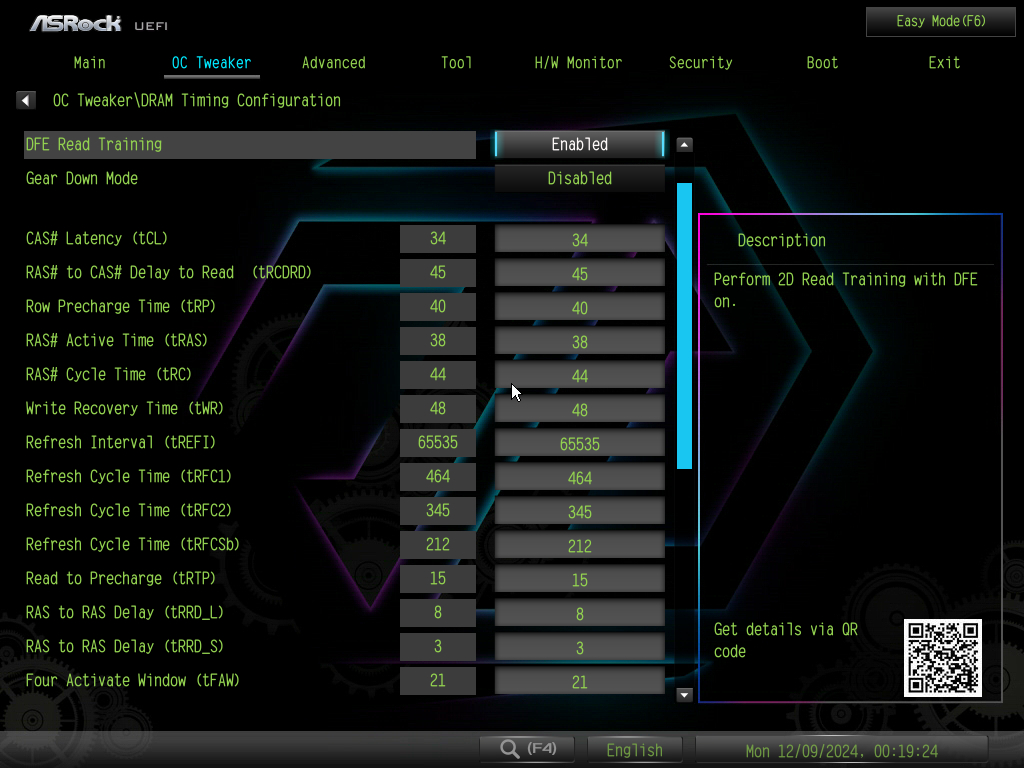Screen dimensions: 1024x768
Task: Click the Four Activate Window (tFAW) label
Action: pos(133,680)
